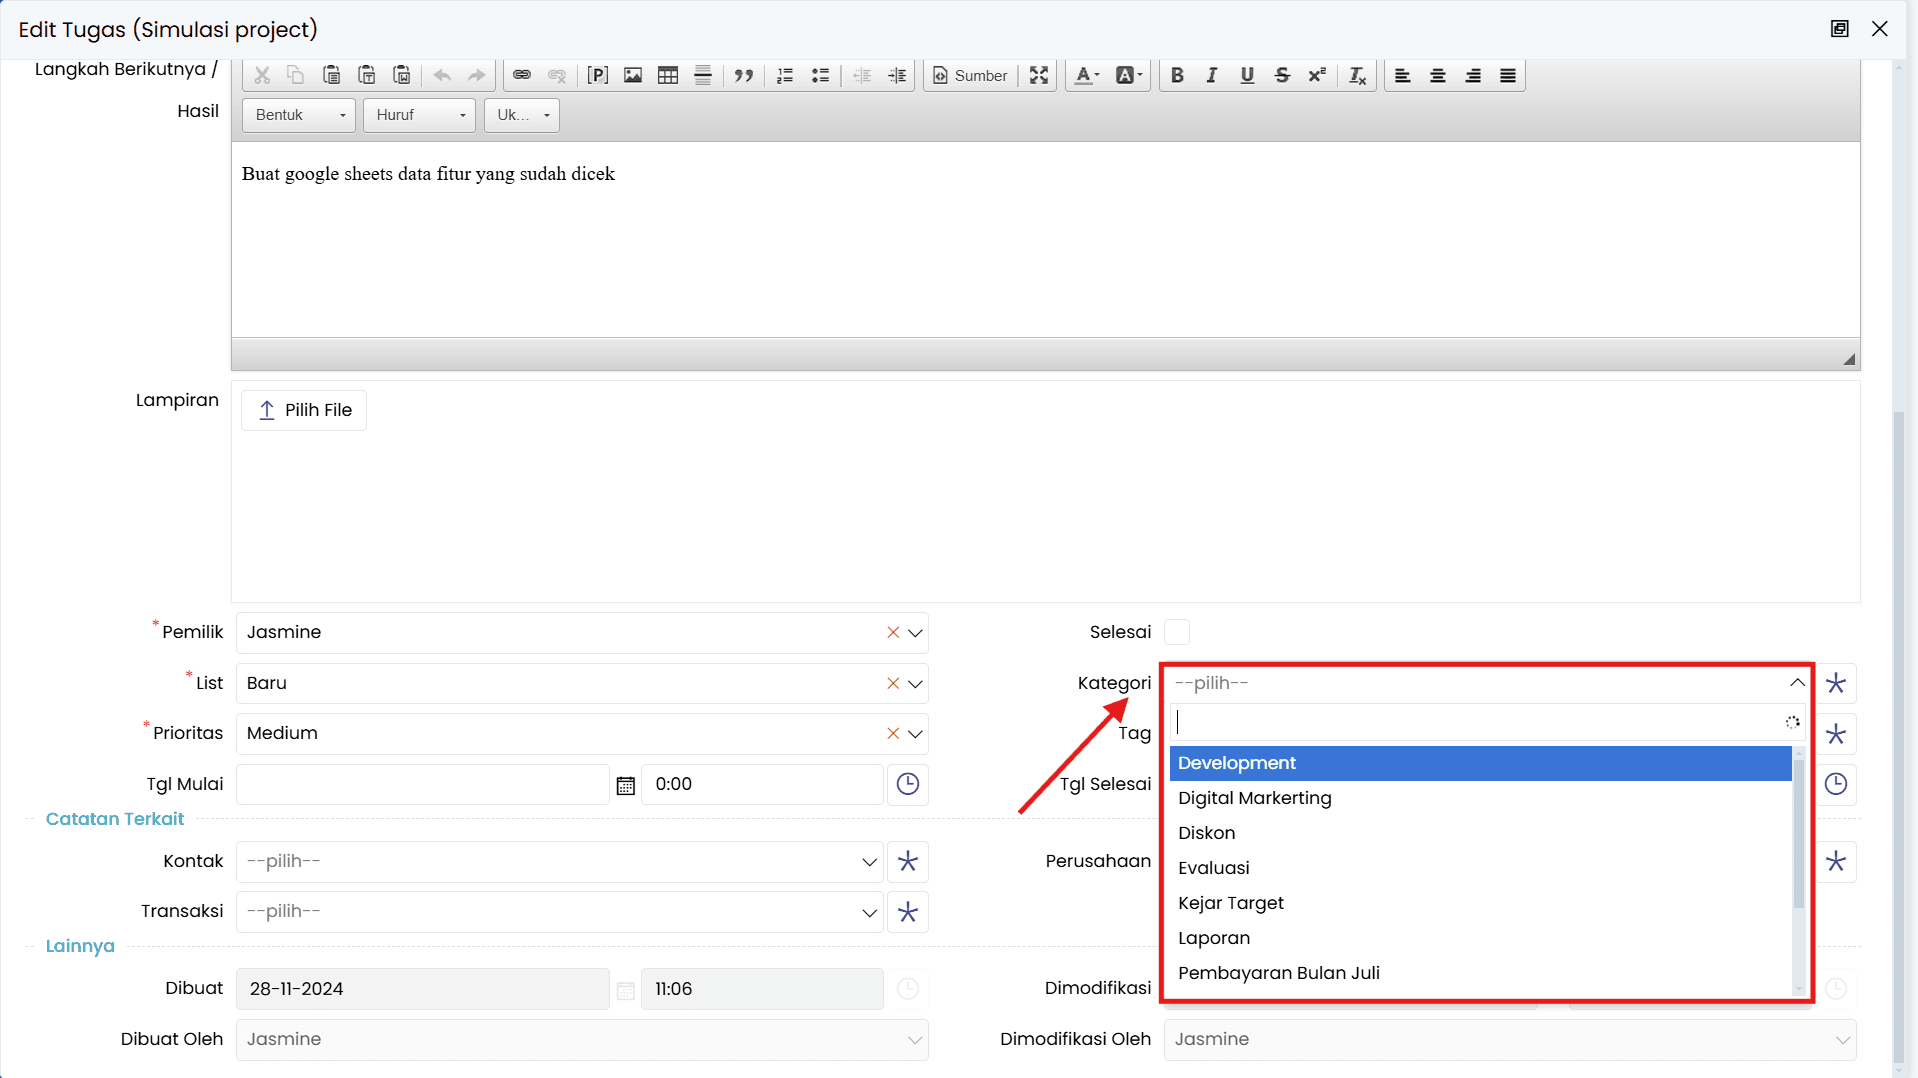Expand the Prioritas dropdown arrow
1918x1078 pixels.
tap(915, 734)
